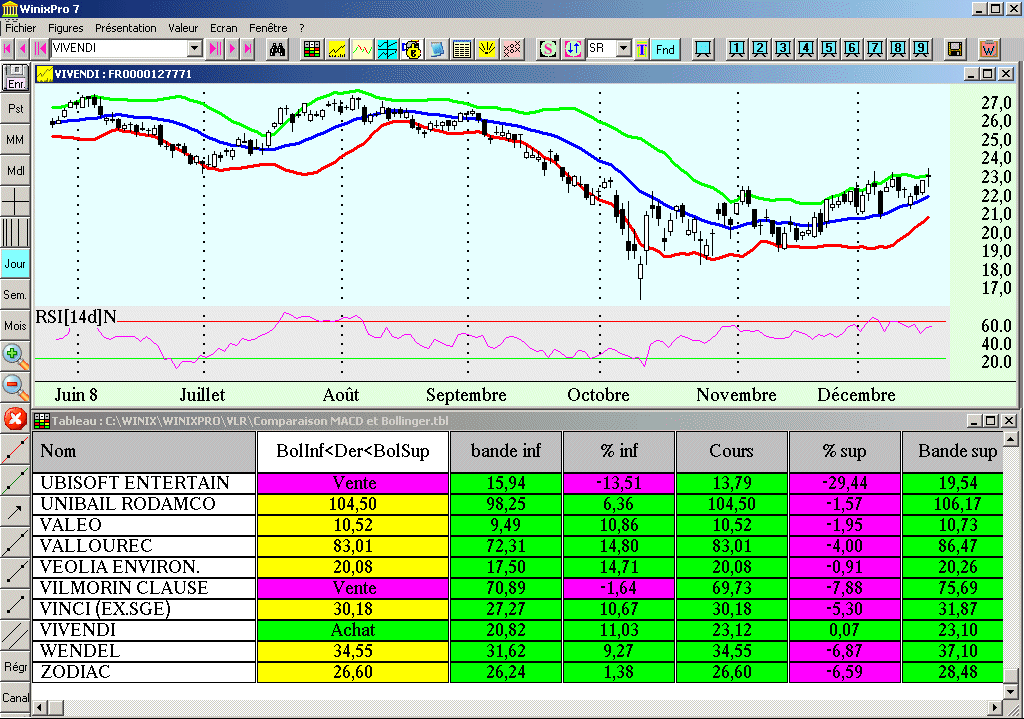Open the Présentation menu

click(x=126, y=28)
